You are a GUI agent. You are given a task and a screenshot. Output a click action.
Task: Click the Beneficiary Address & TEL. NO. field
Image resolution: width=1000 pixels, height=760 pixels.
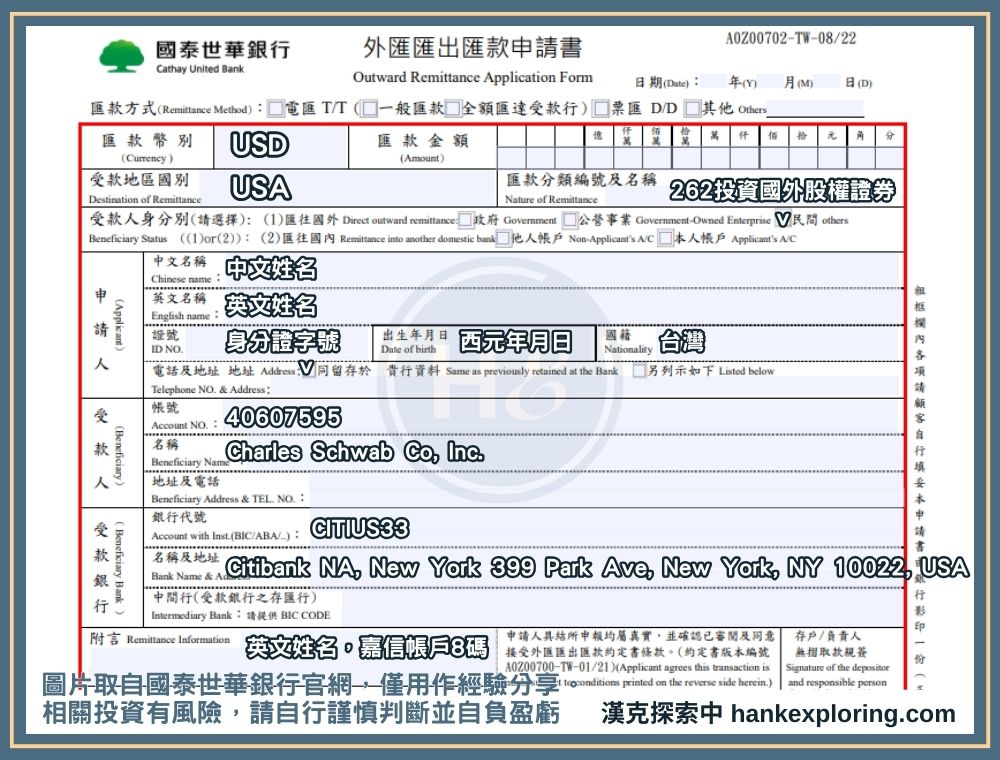pos(606,490)
